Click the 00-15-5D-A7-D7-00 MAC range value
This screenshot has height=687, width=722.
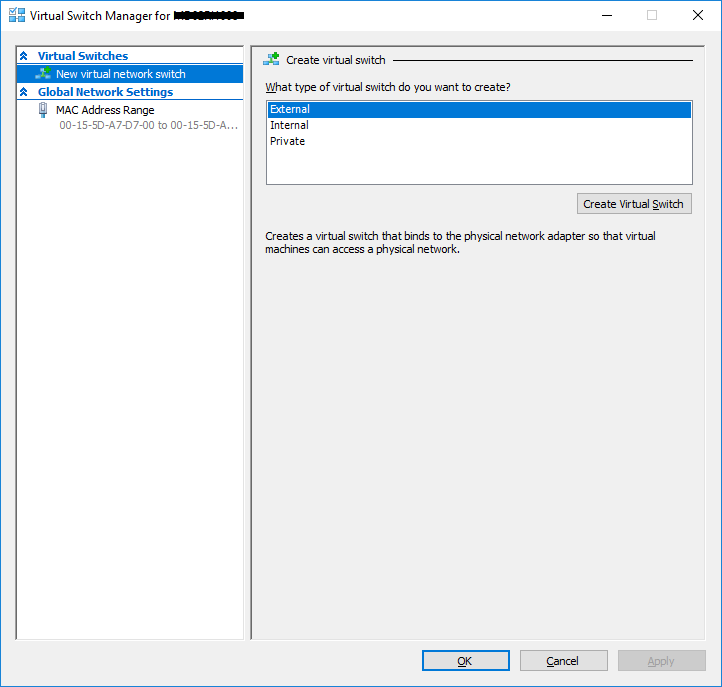click(148, 126)
